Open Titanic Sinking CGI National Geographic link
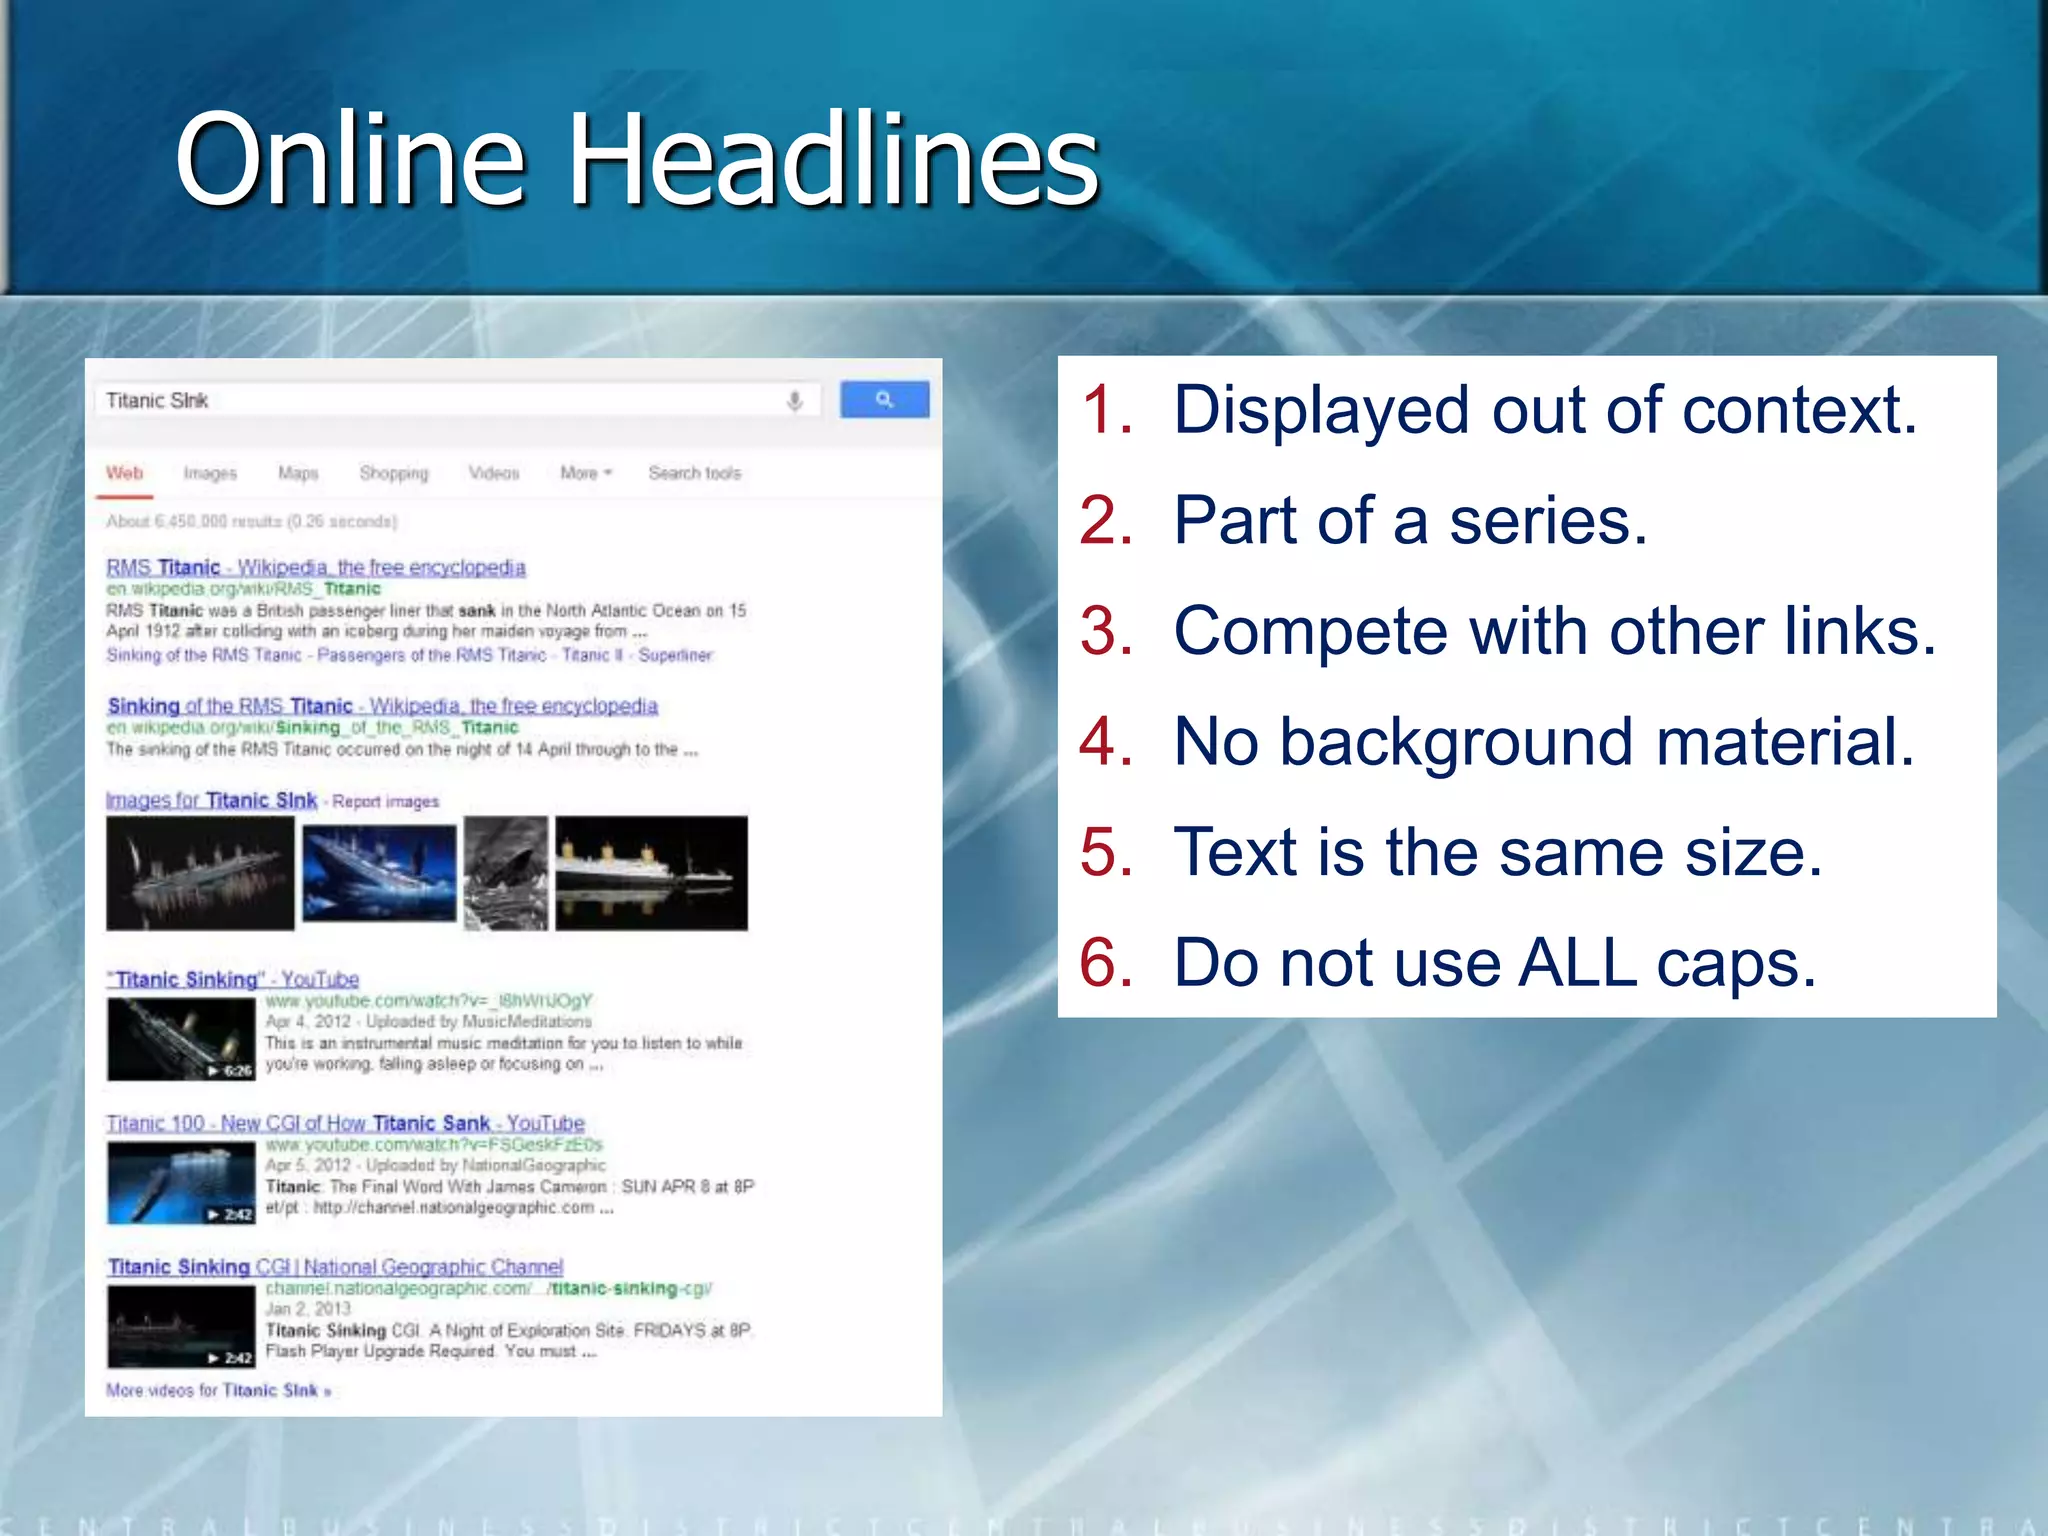This screenshot has height=1536, width=2048. [335, 1267]
